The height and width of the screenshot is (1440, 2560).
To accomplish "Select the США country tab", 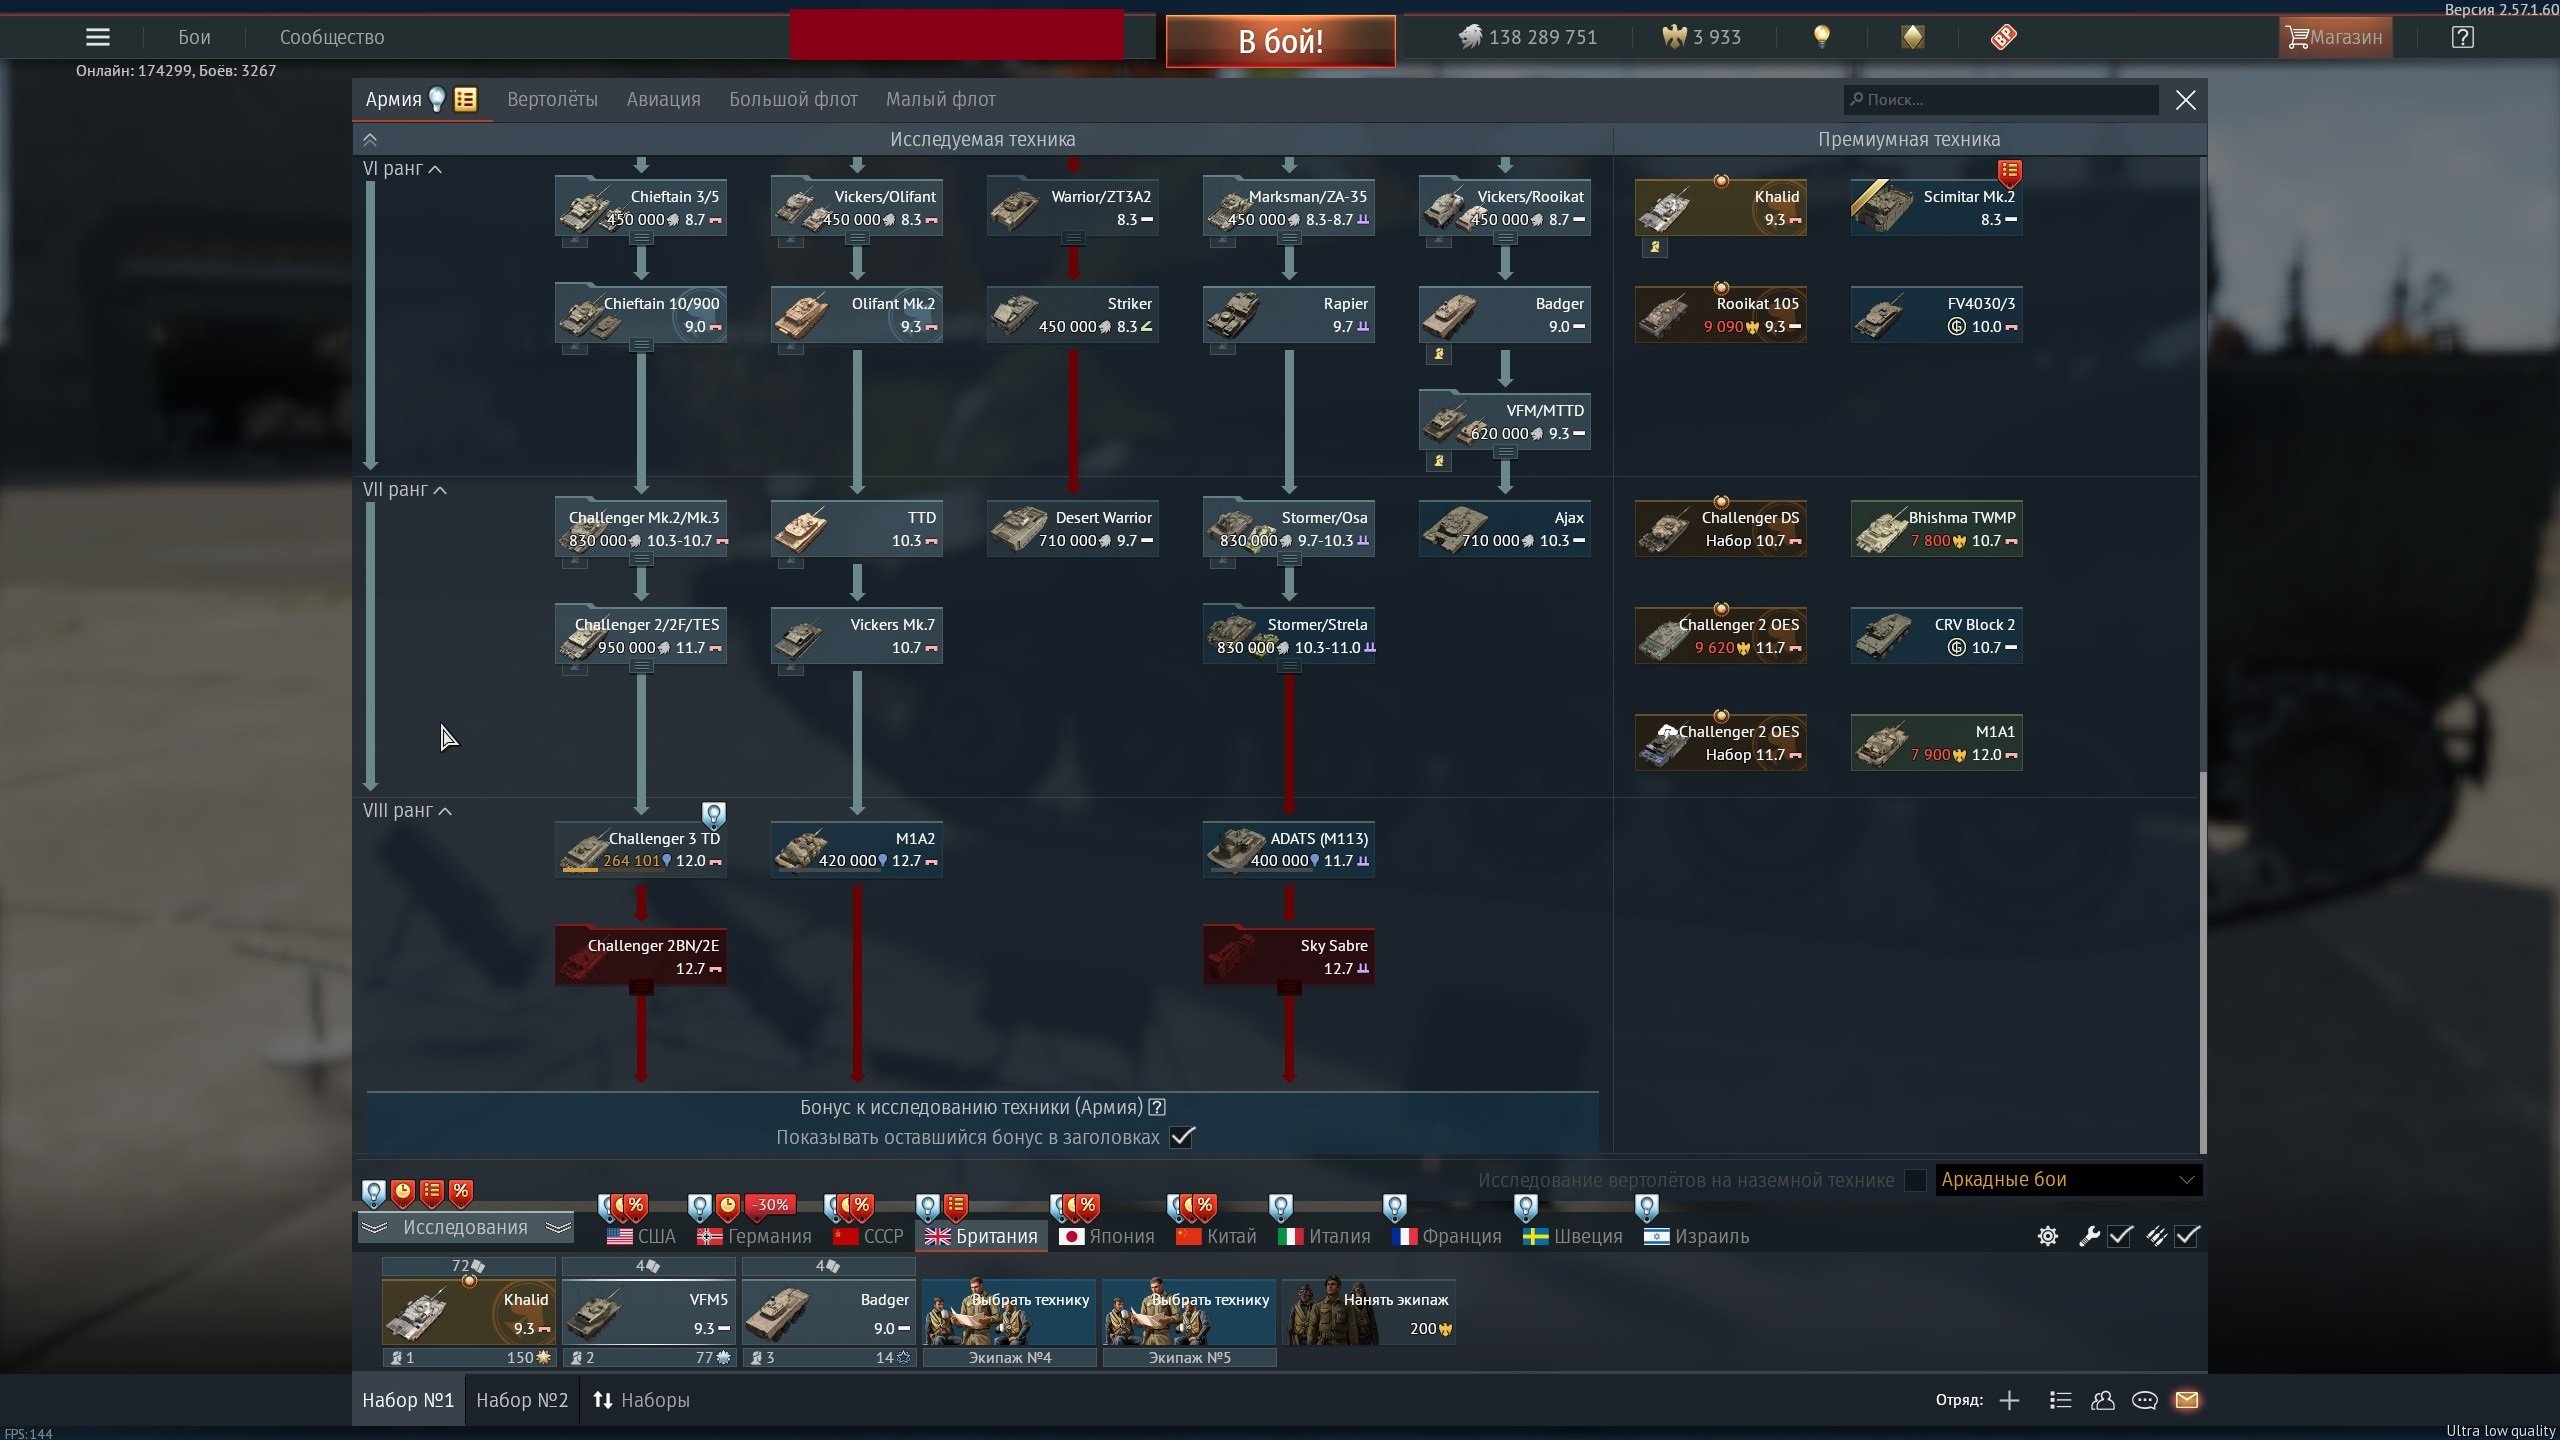I will 641,1237.
